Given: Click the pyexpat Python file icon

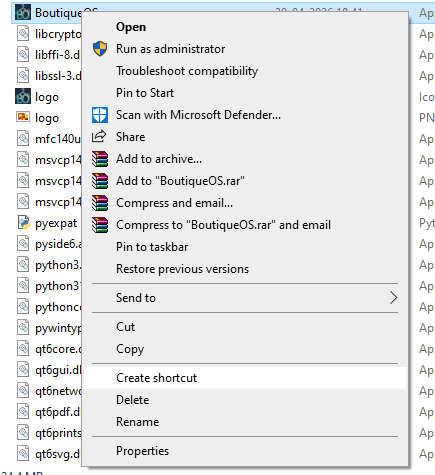Looking at the screenshot, I should 24,223.
